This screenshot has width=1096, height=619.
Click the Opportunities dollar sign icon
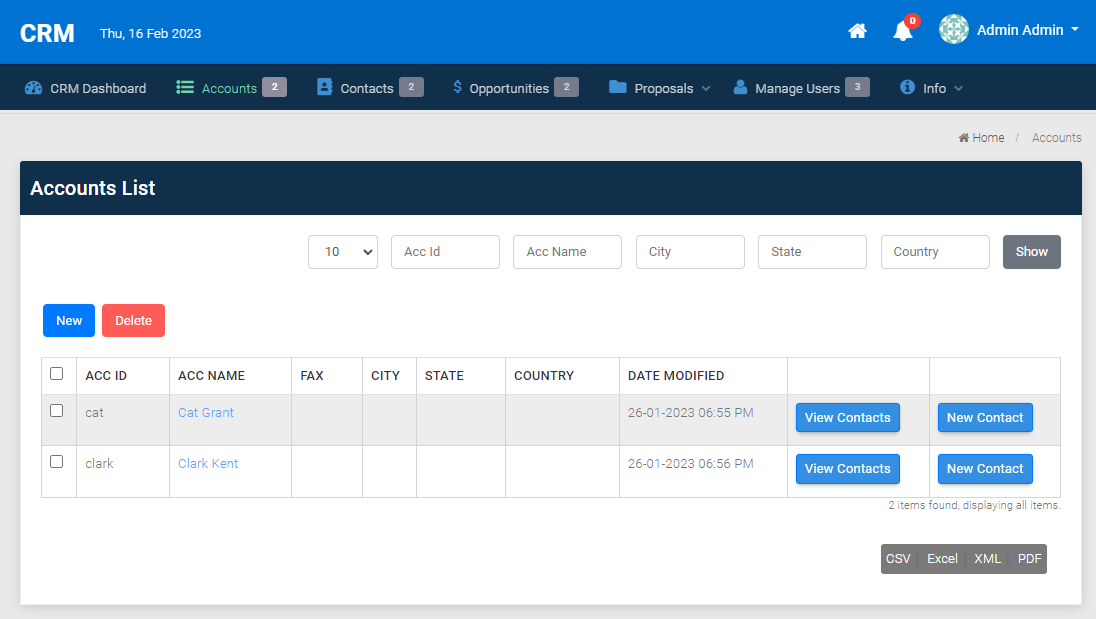[x=457, y=88]
